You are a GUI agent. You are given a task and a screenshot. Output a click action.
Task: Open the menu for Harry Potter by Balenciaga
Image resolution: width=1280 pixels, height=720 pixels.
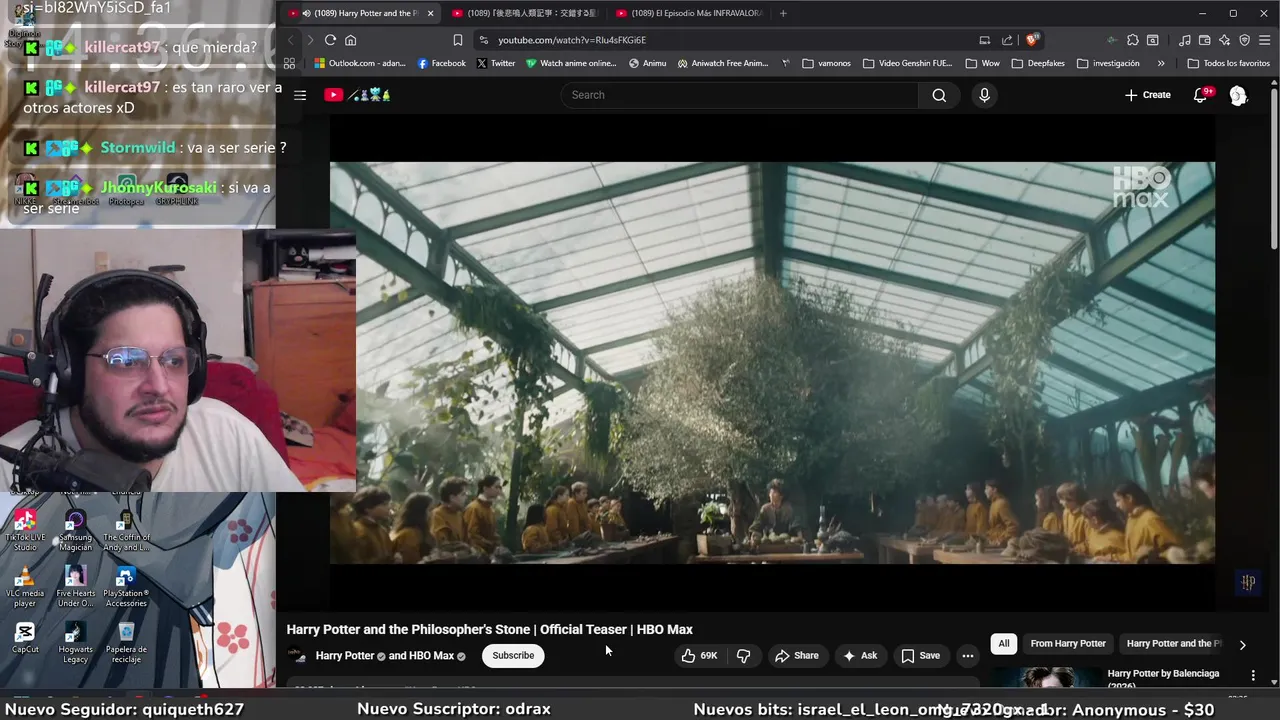pyautogui.click(x=1253, y=676)
